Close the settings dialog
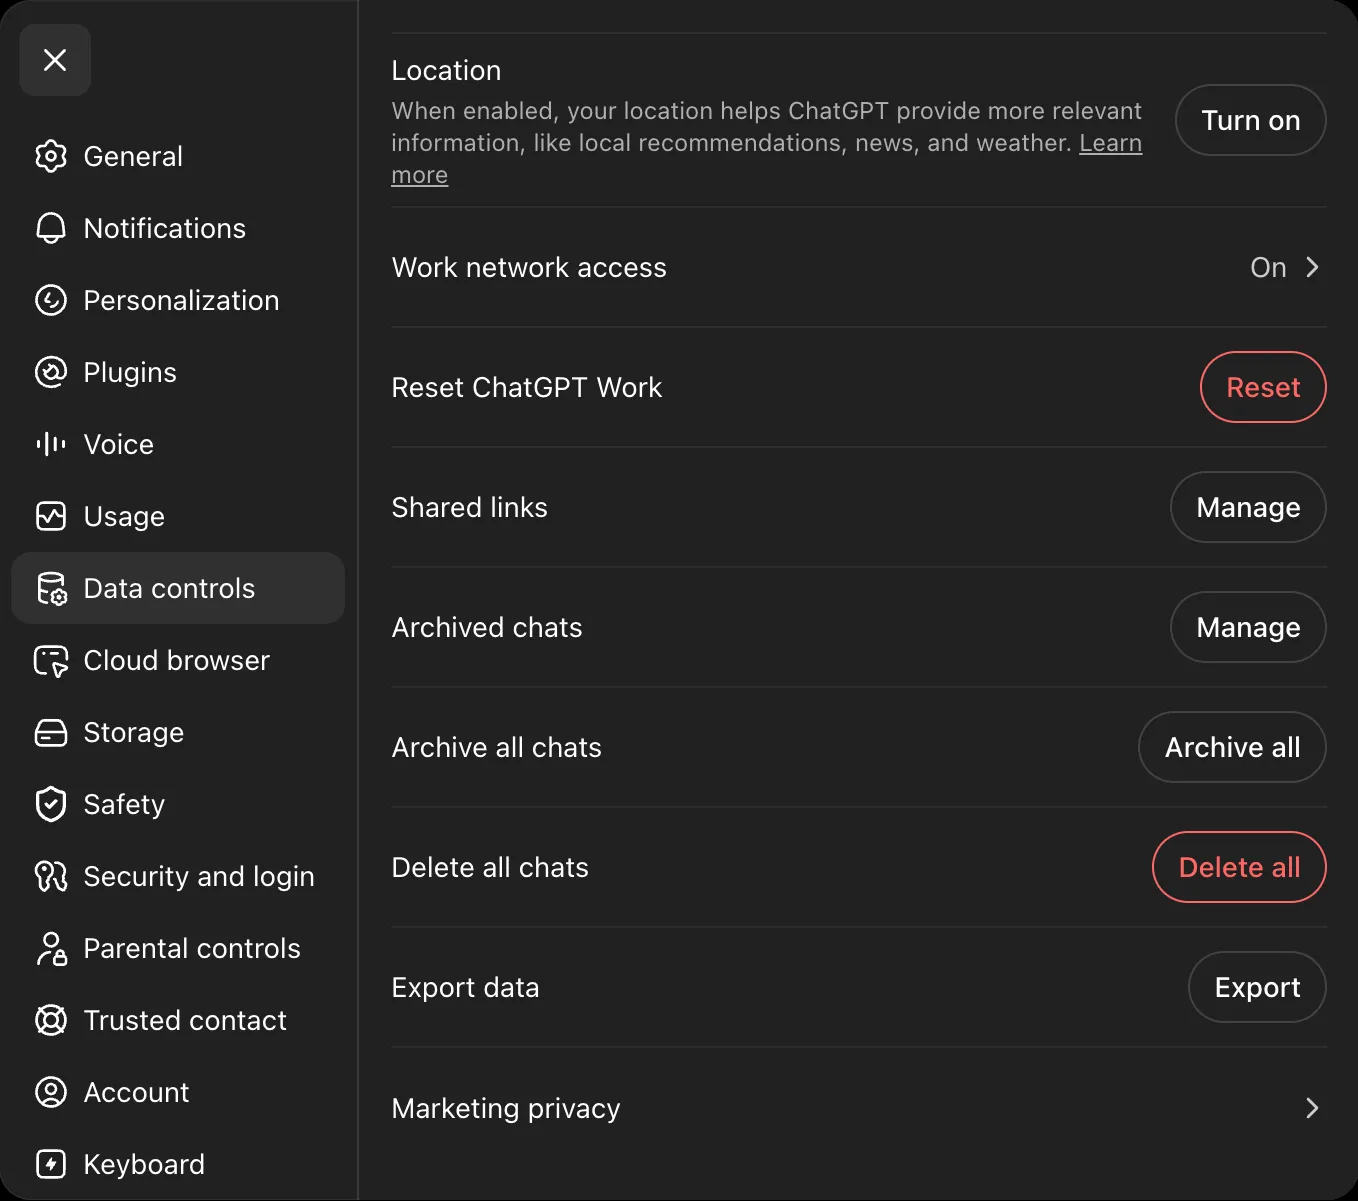The image size is (1358, 1201). [55, 60]
